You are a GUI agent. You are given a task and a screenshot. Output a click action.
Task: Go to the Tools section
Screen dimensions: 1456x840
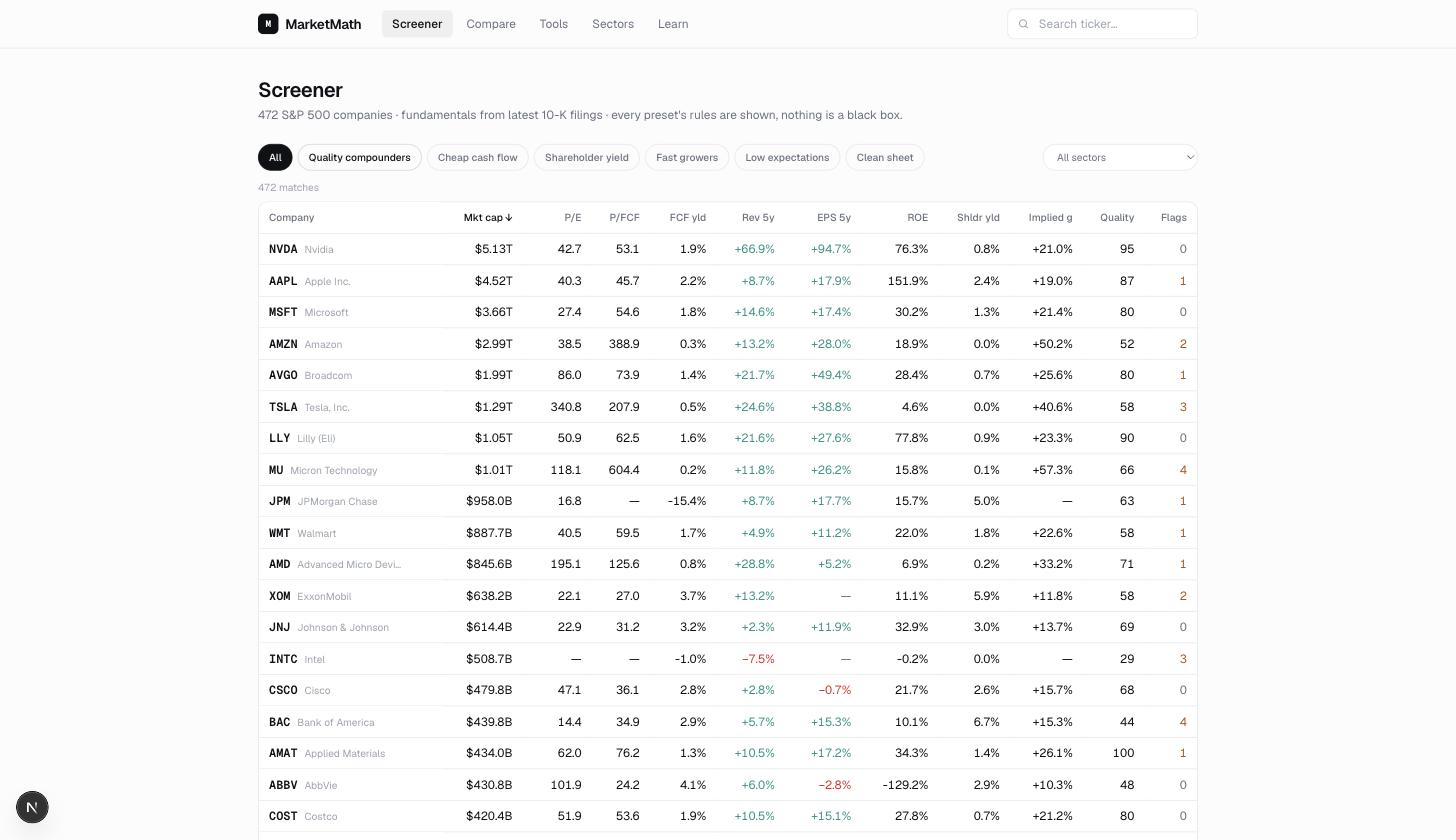(553, 24)
